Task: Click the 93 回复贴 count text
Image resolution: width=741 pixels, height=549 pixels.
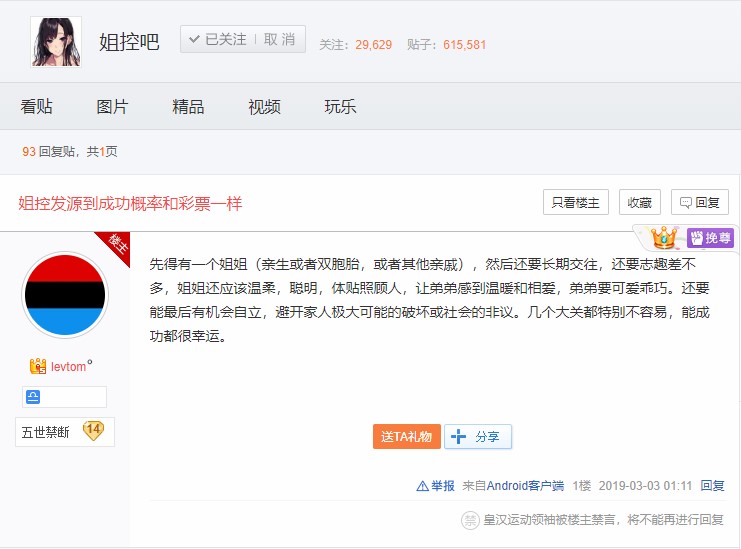Action: pyautogui.click(x=48, y=152)
